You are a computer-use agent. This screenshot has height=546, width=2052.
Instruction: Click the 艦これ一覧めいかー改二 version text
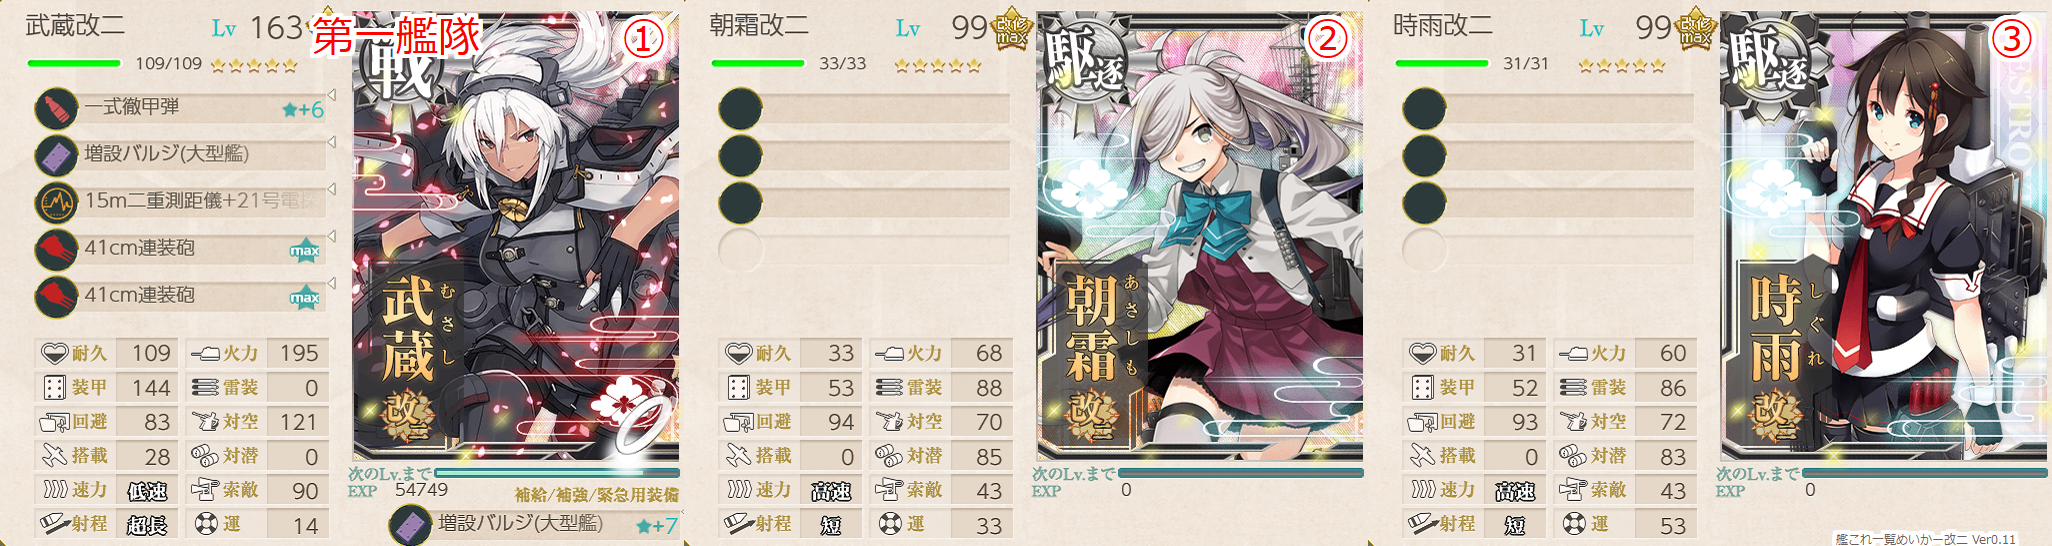click(x=1925, y=539)
